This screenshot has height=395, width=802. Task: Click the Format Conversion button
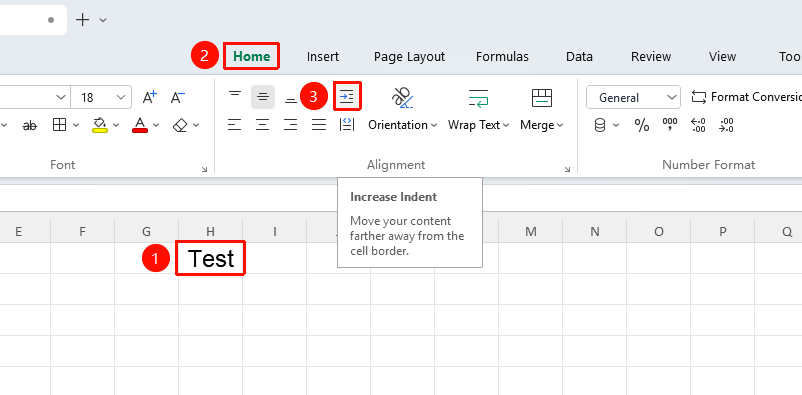coord(746,97)
